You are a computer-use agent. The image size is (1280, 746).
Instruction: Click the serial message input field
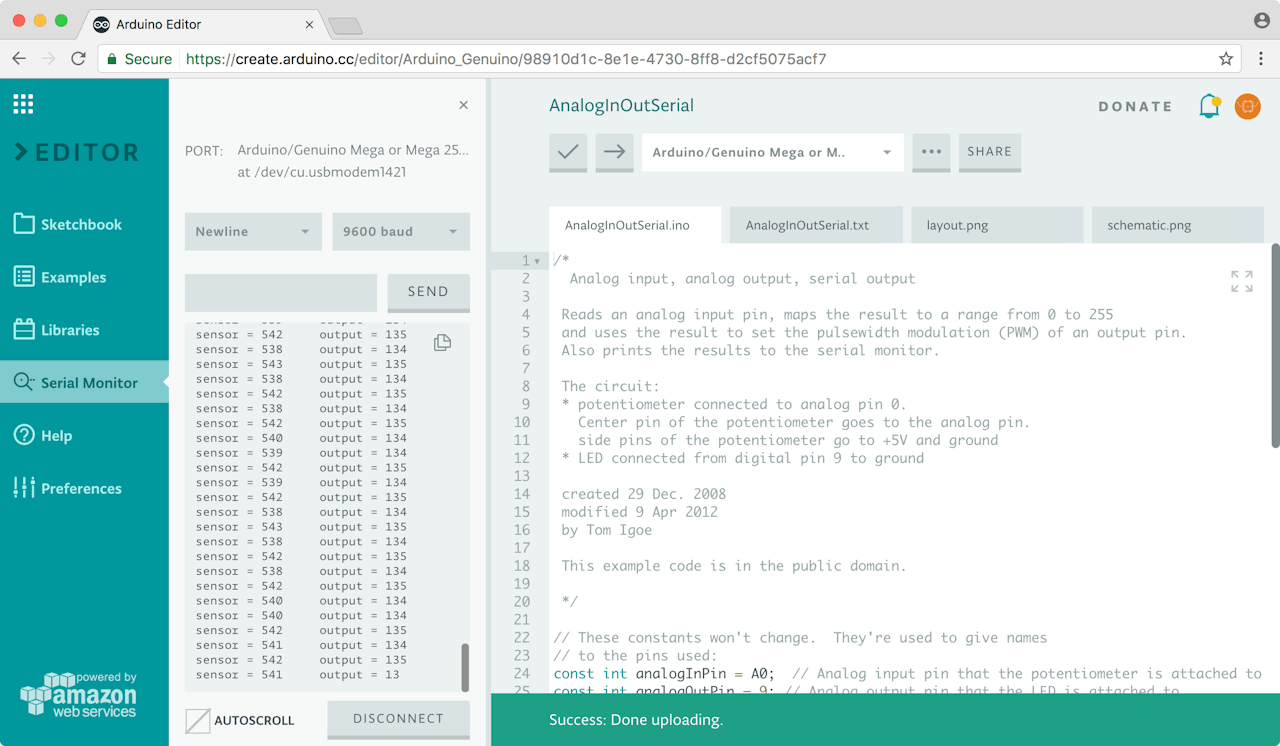click(281, 292)
